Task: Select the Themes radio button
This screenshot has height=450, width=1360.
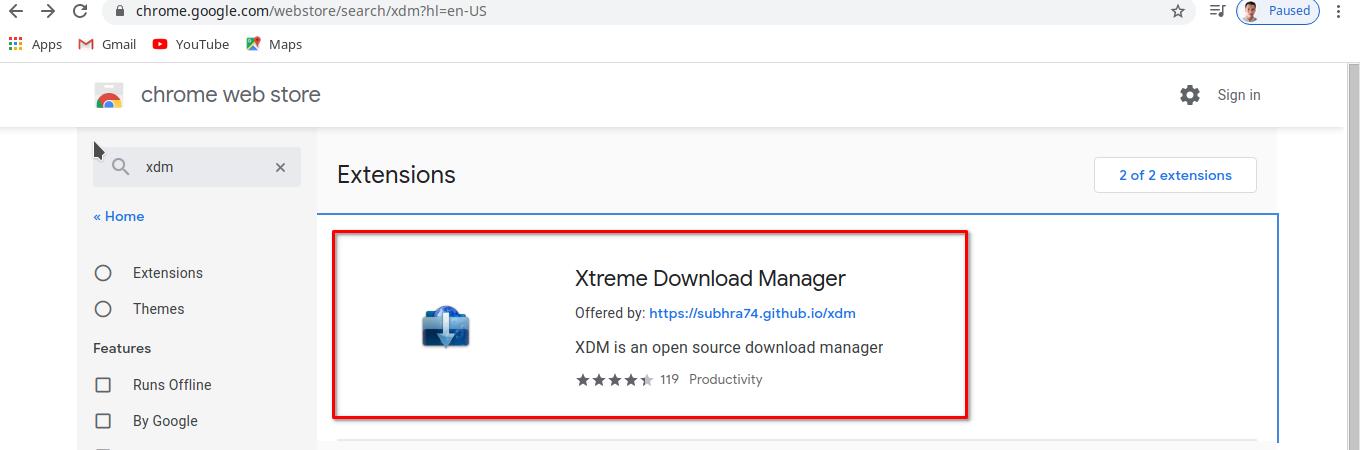Action: 103,309
